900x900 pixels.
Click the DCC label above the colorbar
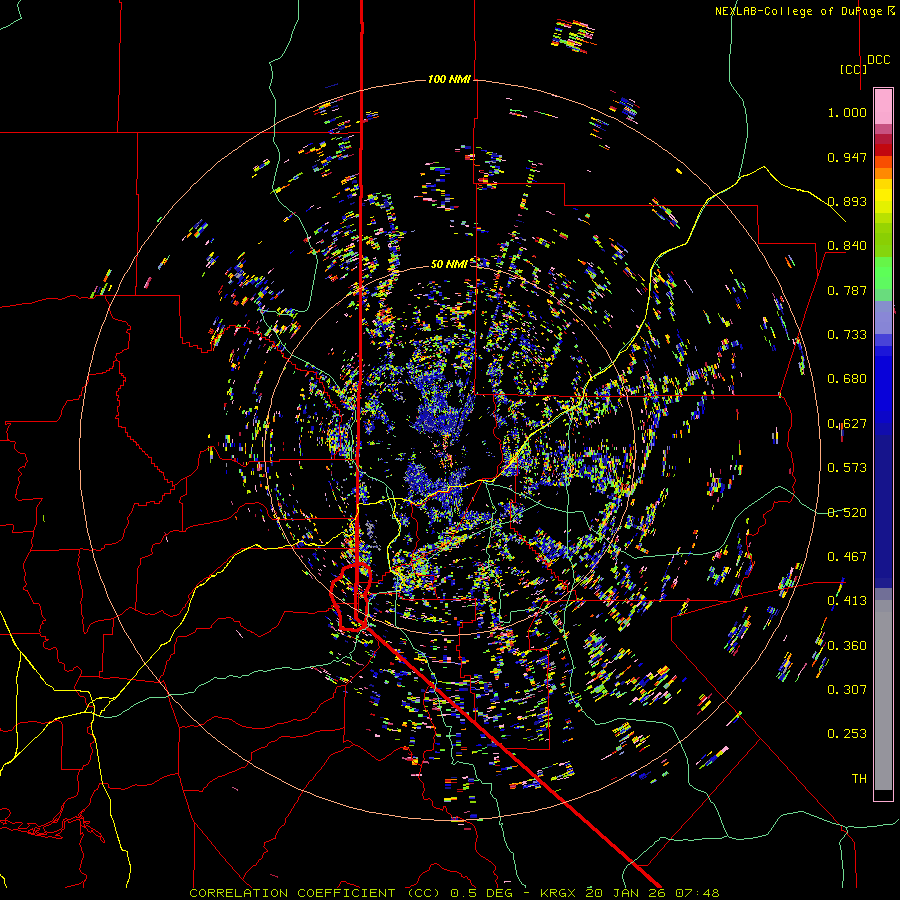pyautogui.click(x=878, y=60)
